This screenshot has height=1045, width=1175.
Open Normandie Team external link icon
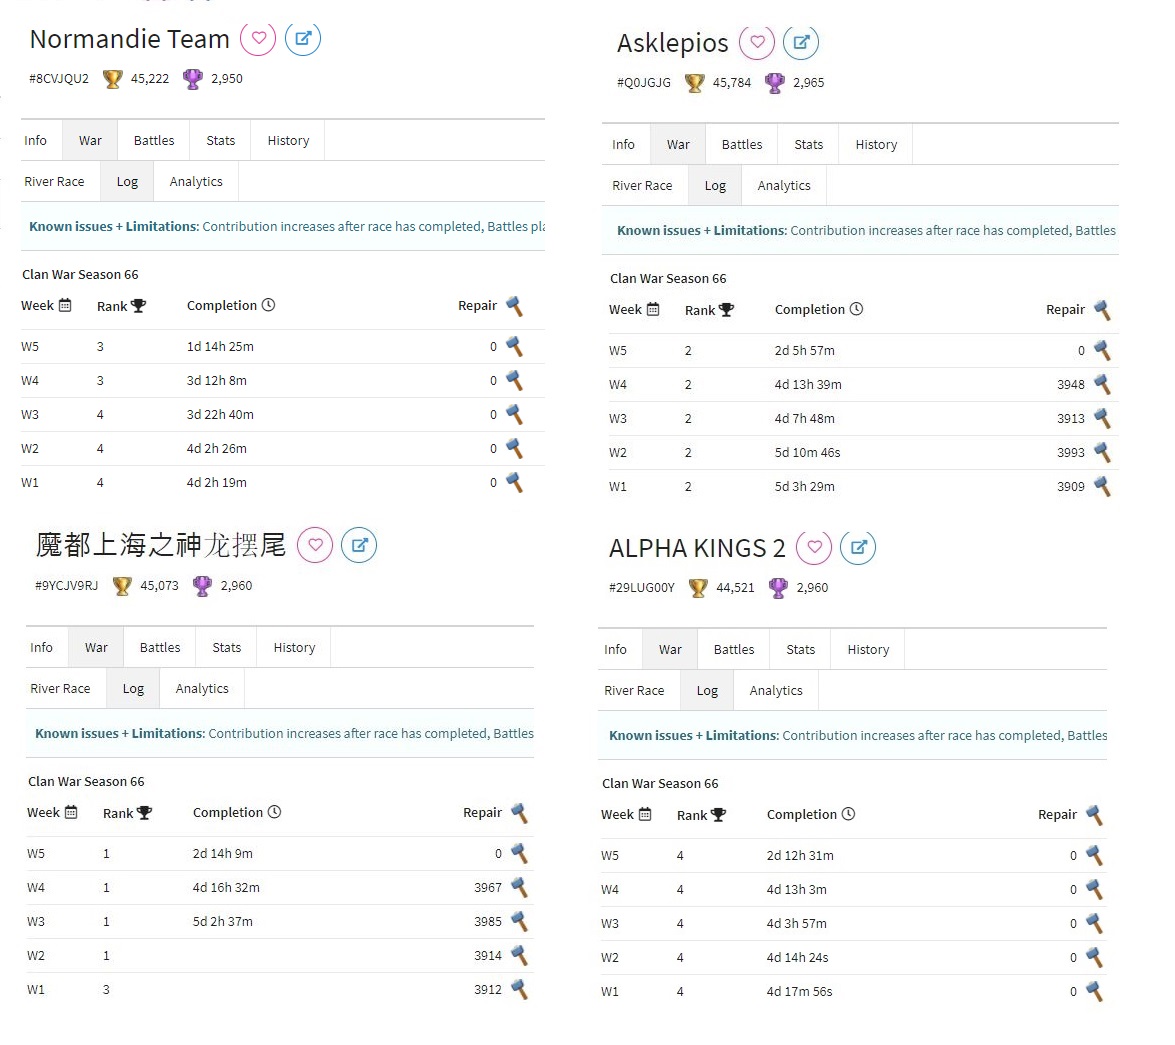[x=303, y=39]
